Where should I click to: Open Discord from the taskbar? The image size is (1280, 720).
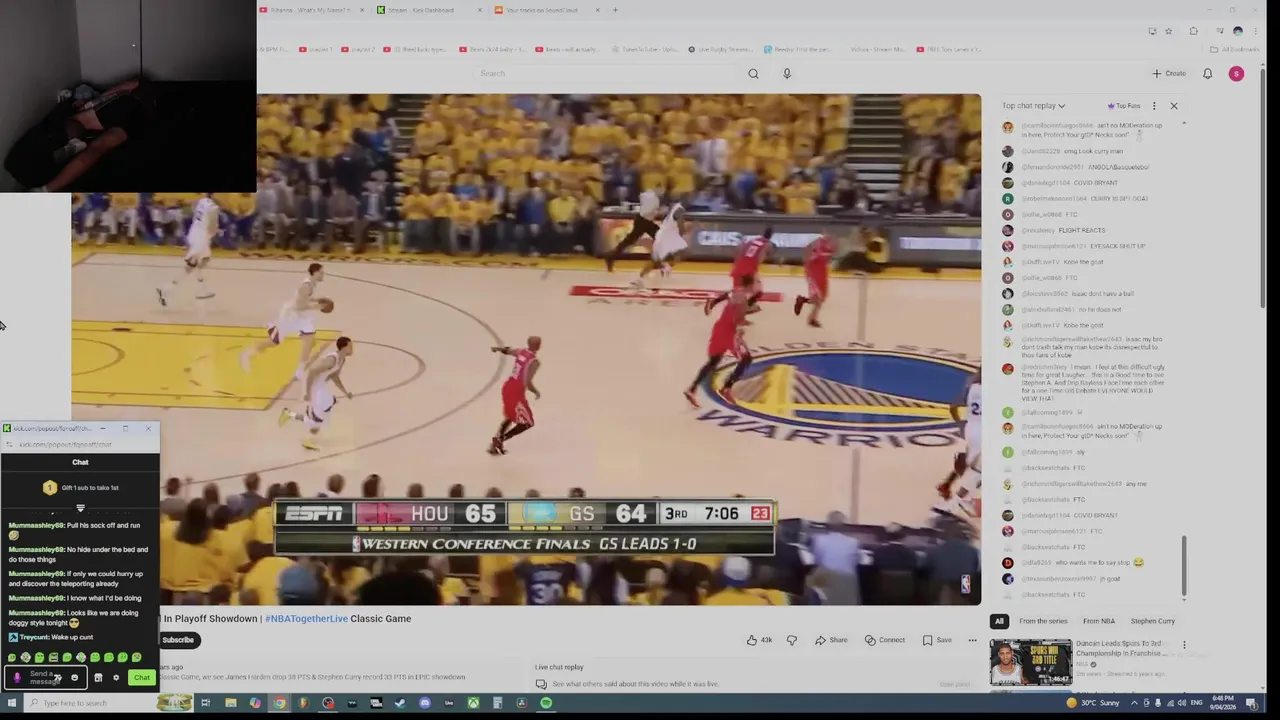[425, 703]
